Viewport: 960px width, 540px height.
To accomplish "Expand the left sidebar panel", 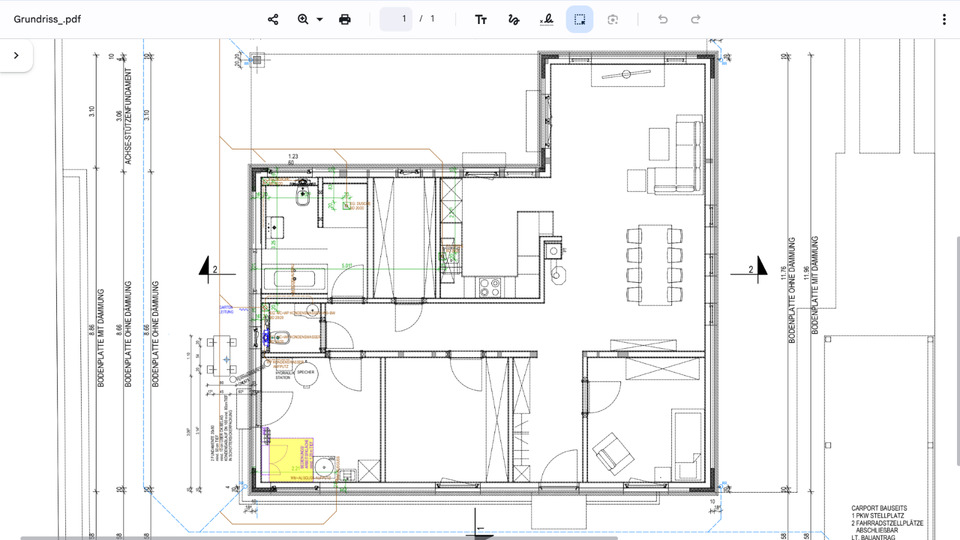I will [16, 56].
